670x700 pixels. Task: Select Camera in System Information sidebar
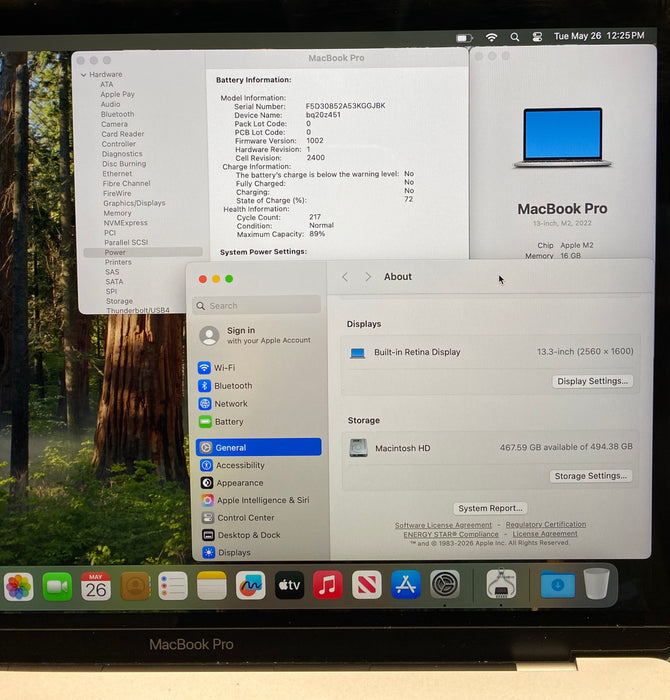[114, 124]
